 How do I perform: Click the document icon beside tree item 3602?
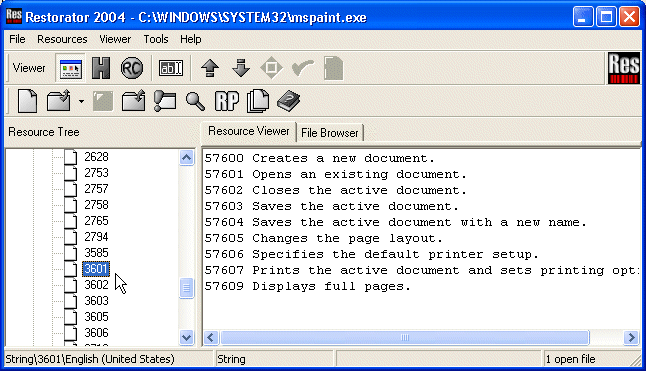[x=71, y=285]
